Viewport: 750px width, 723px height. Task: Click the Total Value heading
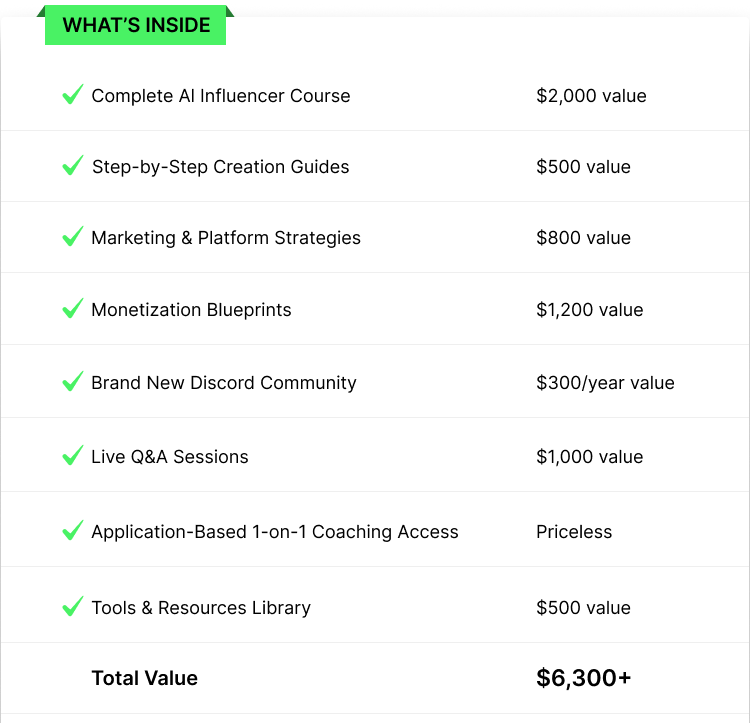[144, 678]
